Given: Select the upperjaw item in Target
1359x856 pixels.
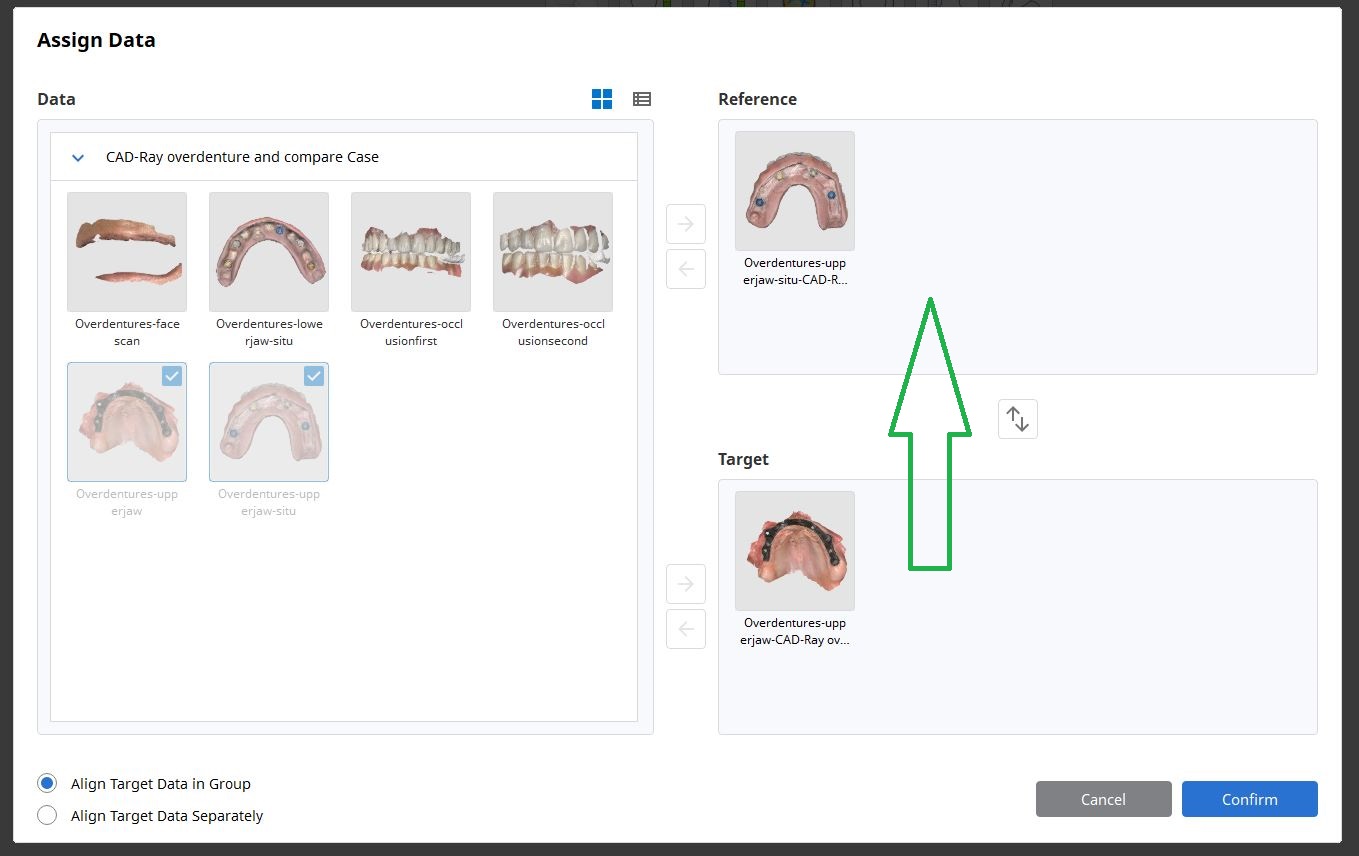Looking at the screenshot, I should coord(795,551).
